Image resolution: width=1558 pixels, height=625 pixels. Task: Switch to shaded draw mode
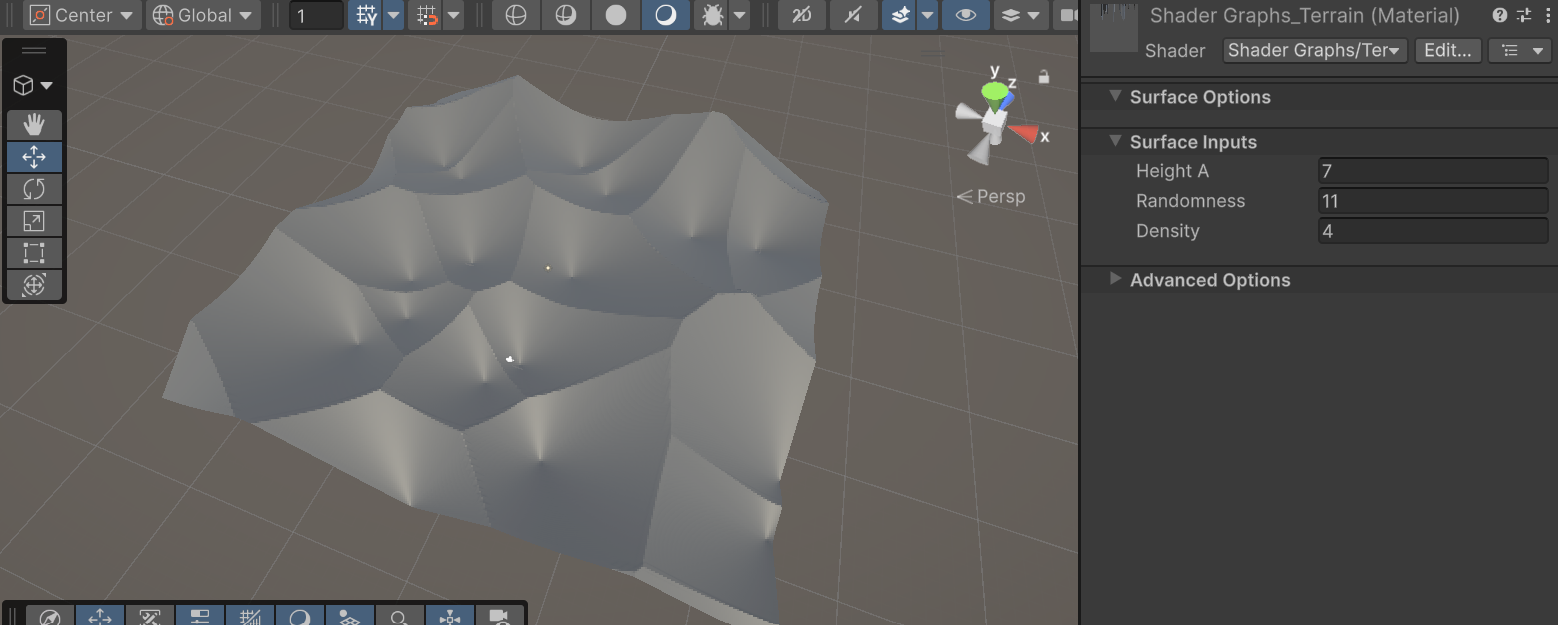[666, 15]
